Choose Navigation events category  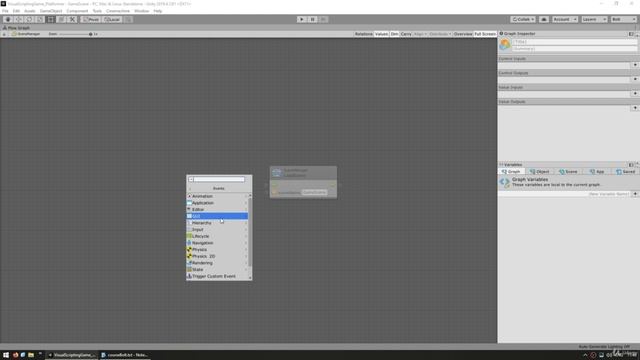(x=217, y=243)
